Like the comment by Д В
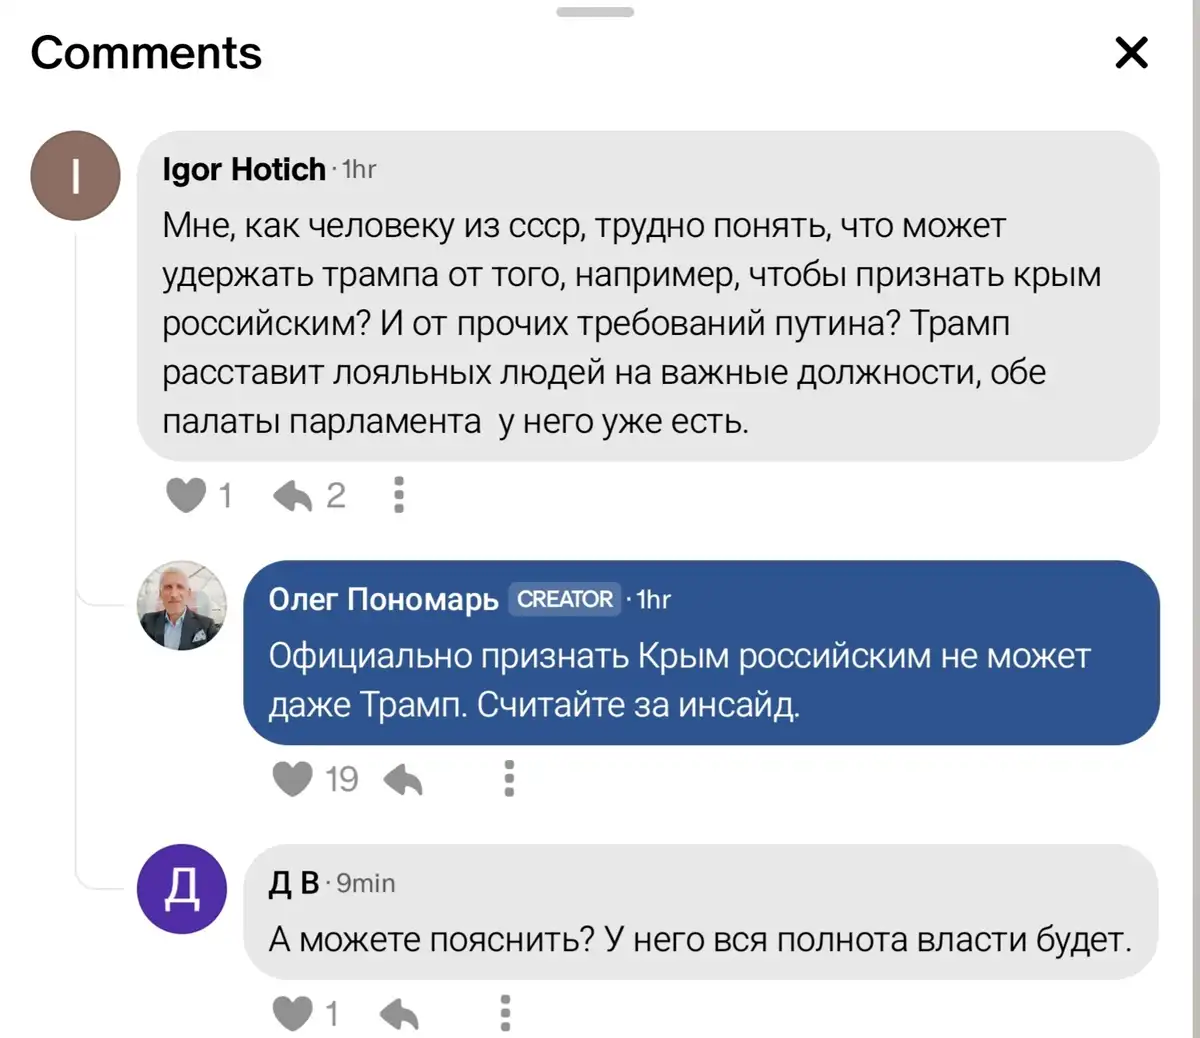 tap(292, 1014)
